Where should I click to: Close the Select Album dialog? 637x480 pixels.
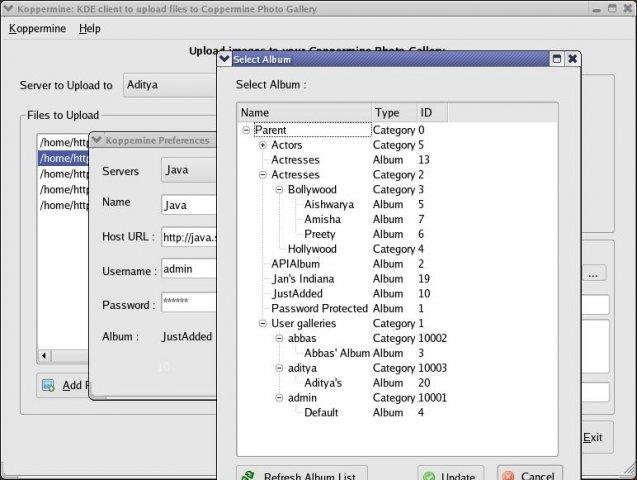572,59
